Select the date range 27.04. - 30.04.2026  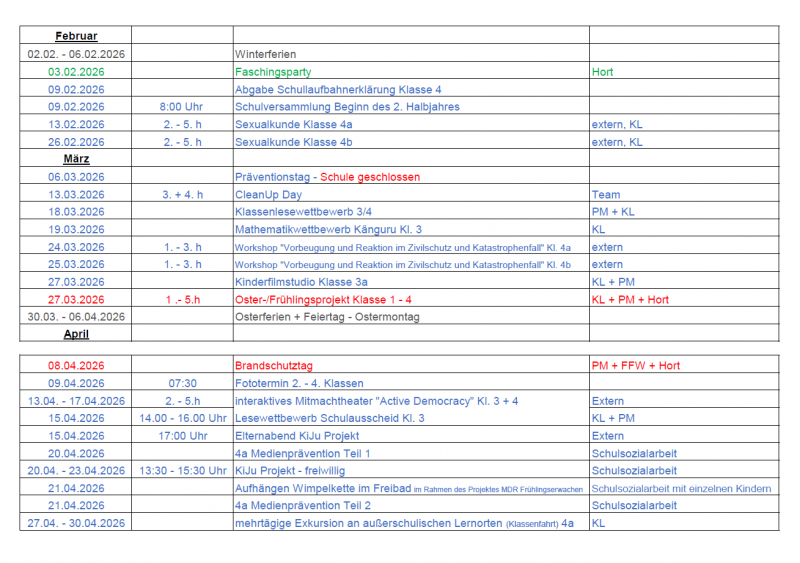pos(76,523)
